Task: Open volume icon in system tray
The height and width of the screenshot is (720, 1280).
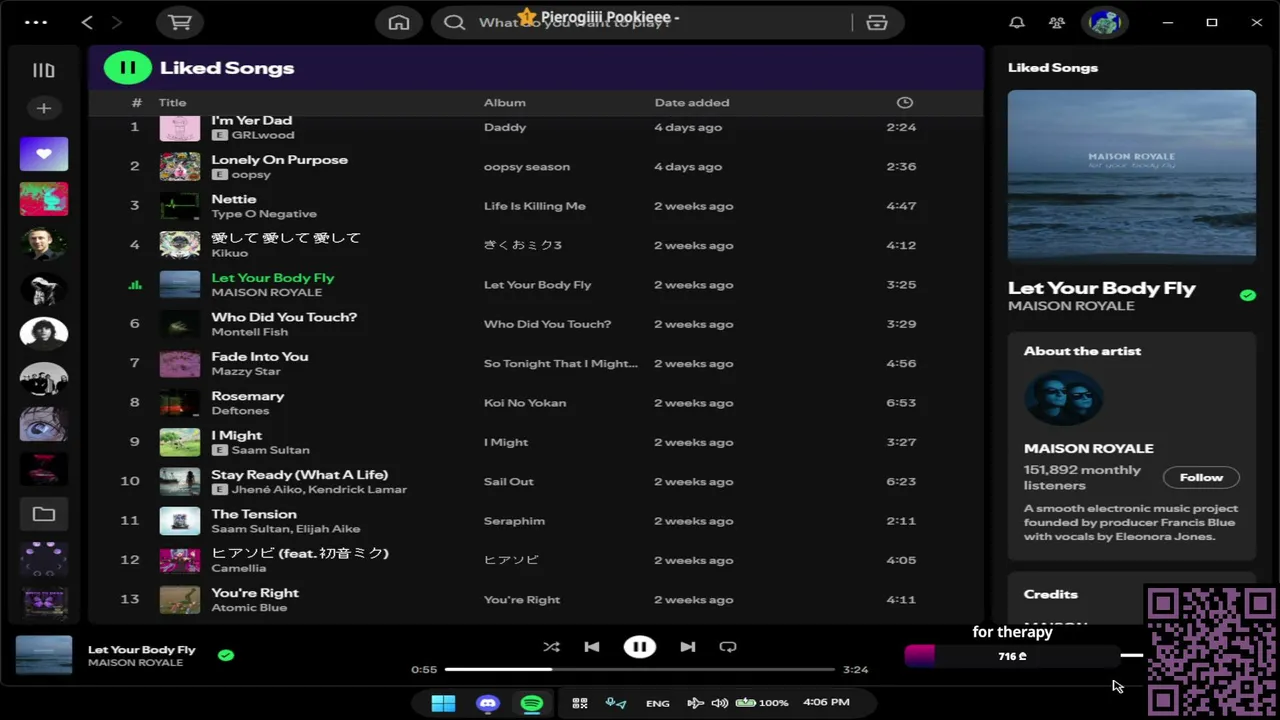Action: click(x=720, y=703)
